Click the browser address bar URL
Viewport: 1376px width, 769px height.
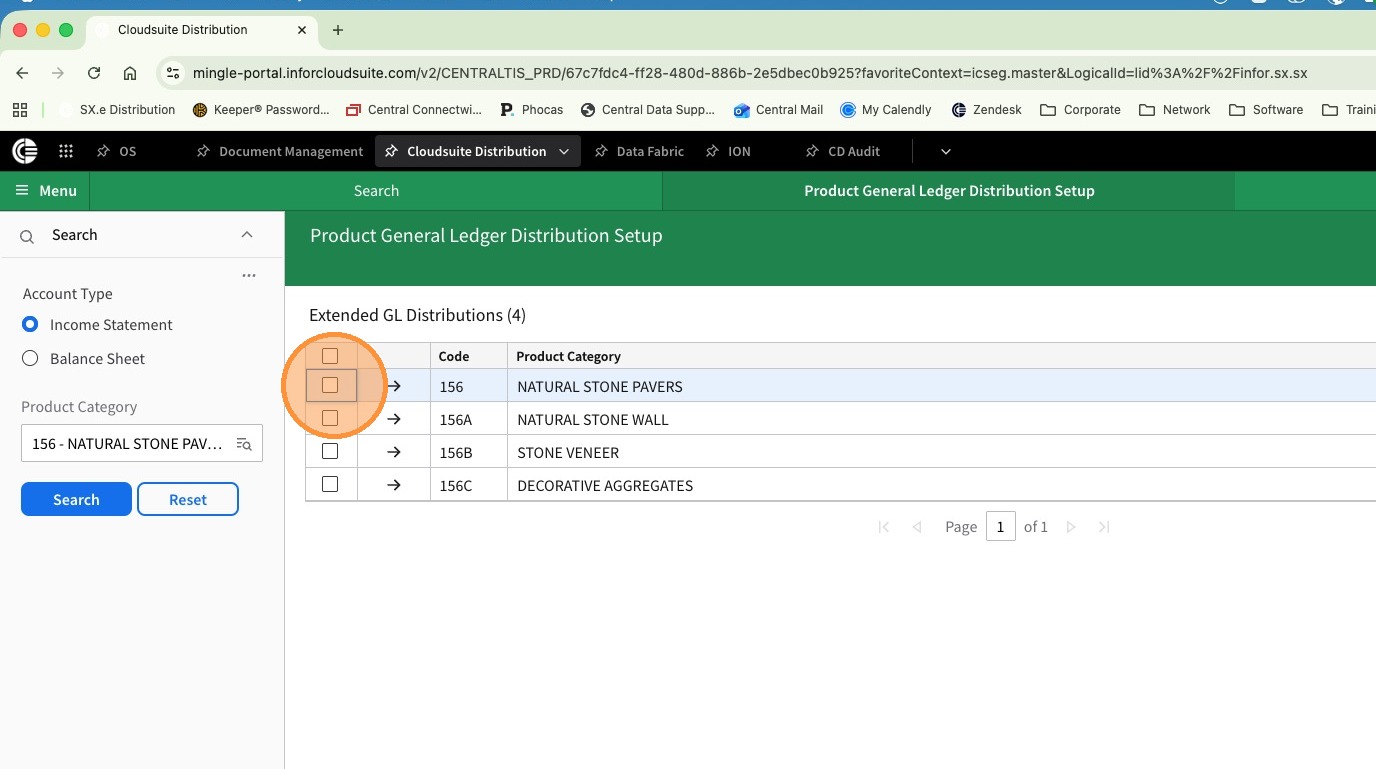click(750, 73)
